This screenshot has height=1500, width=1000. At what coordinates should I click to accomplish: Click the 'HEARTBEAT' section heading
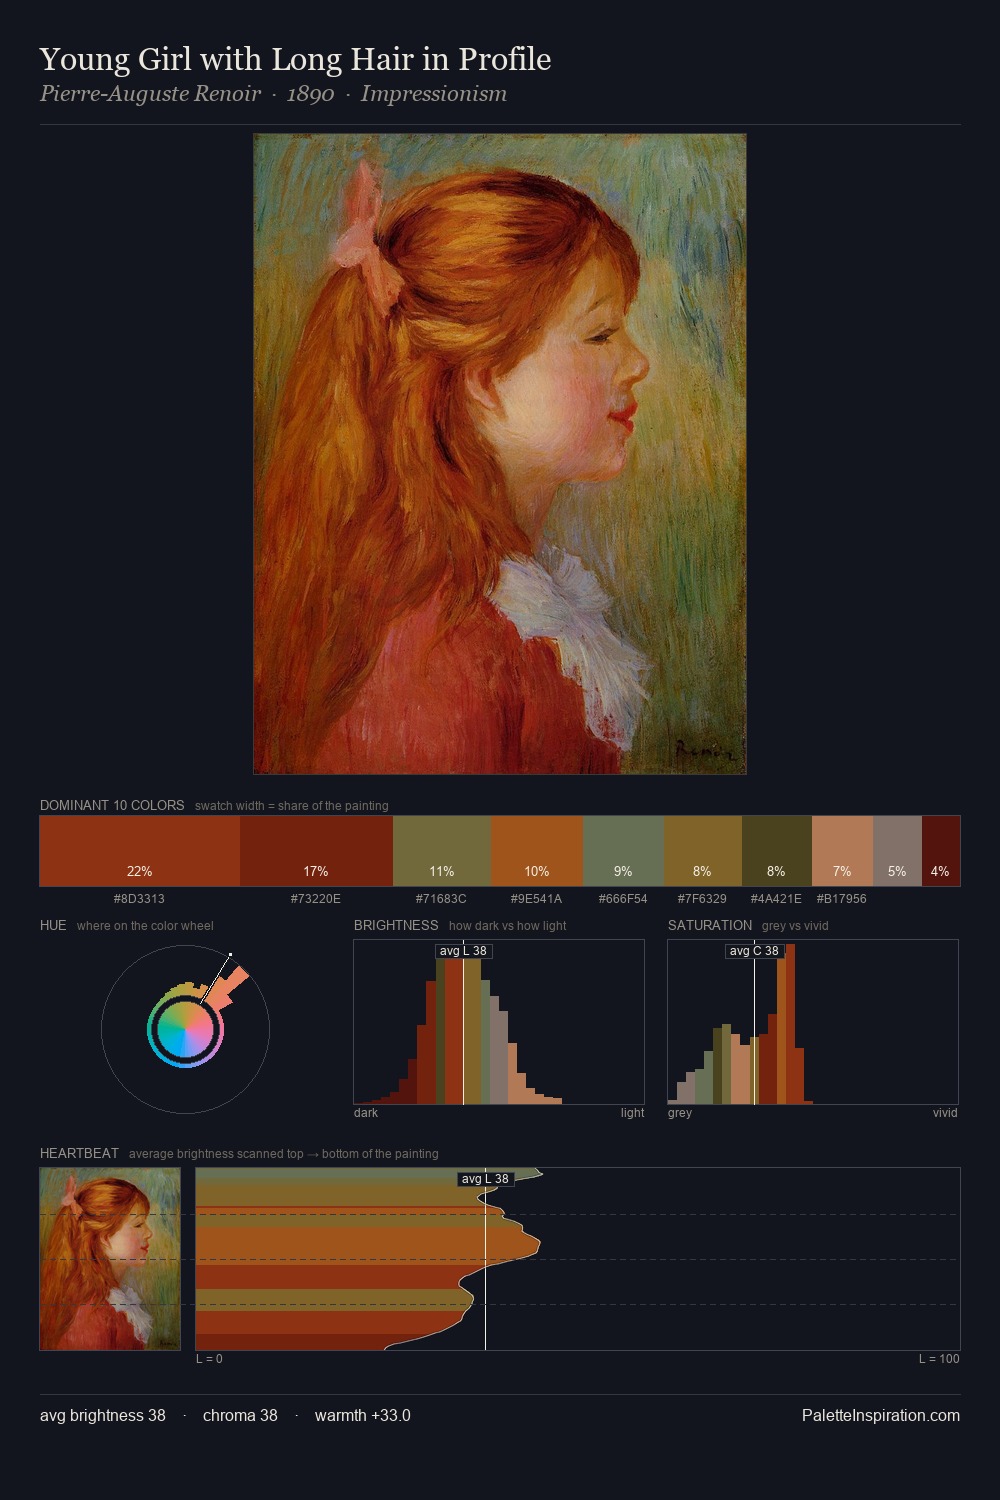[79, 1153]
